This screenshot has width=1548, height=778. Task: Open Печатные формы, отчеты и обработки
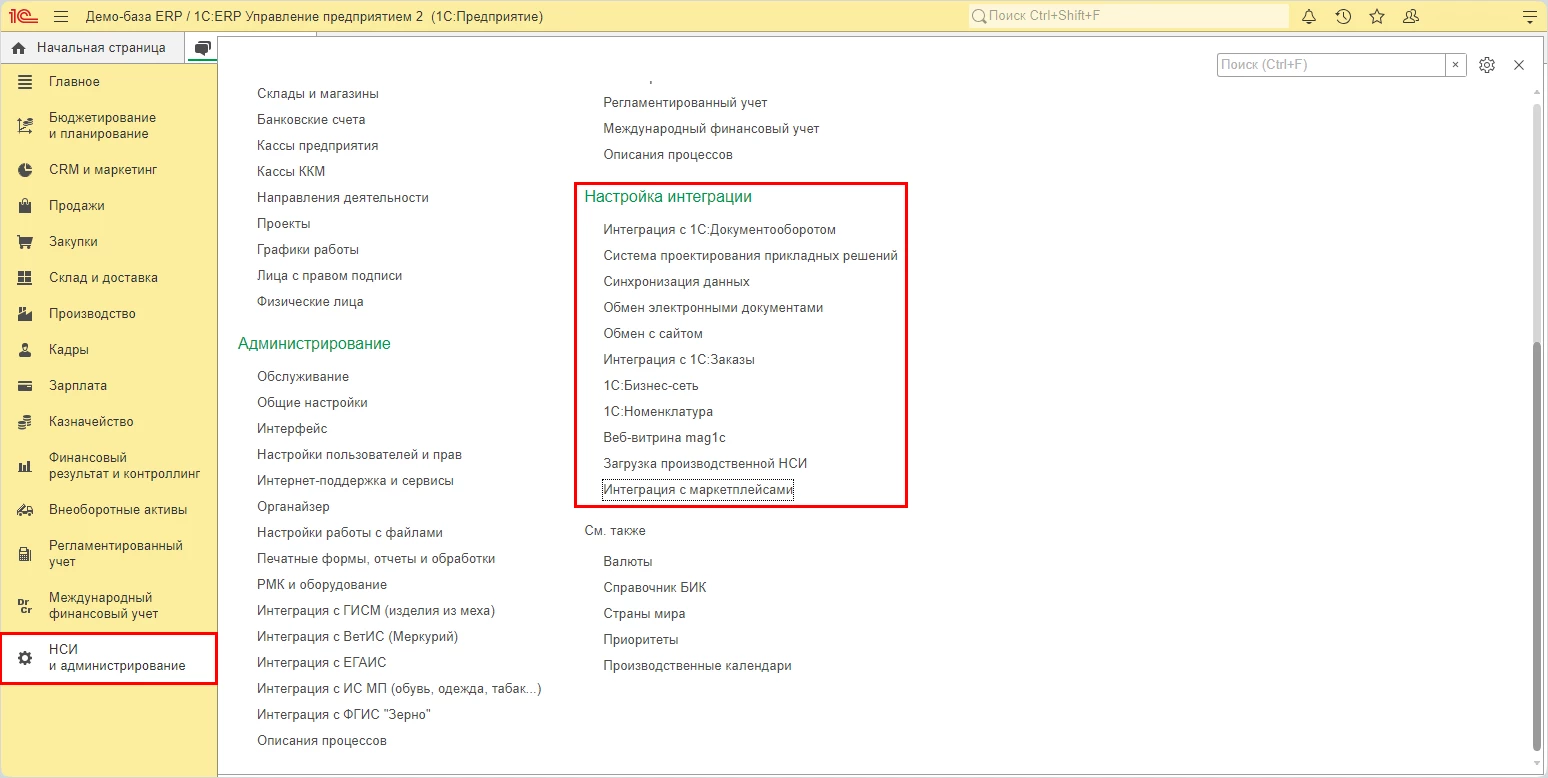point(376,559)
